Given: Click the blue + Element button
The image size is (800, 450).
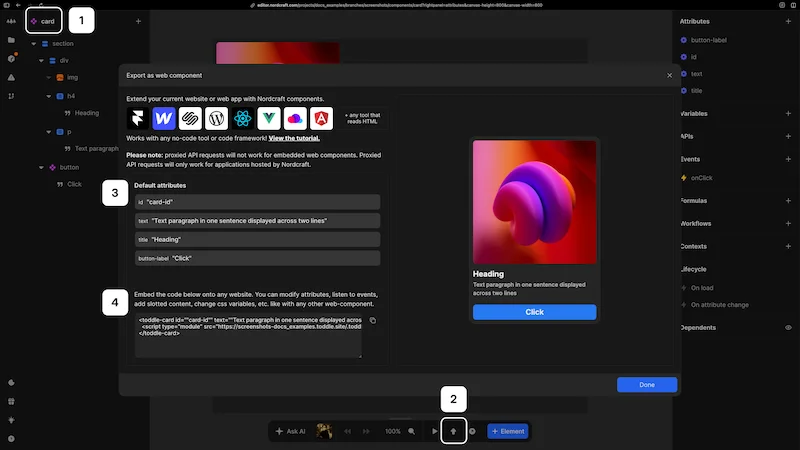Looking at the screenshot, I should [508, 431].
